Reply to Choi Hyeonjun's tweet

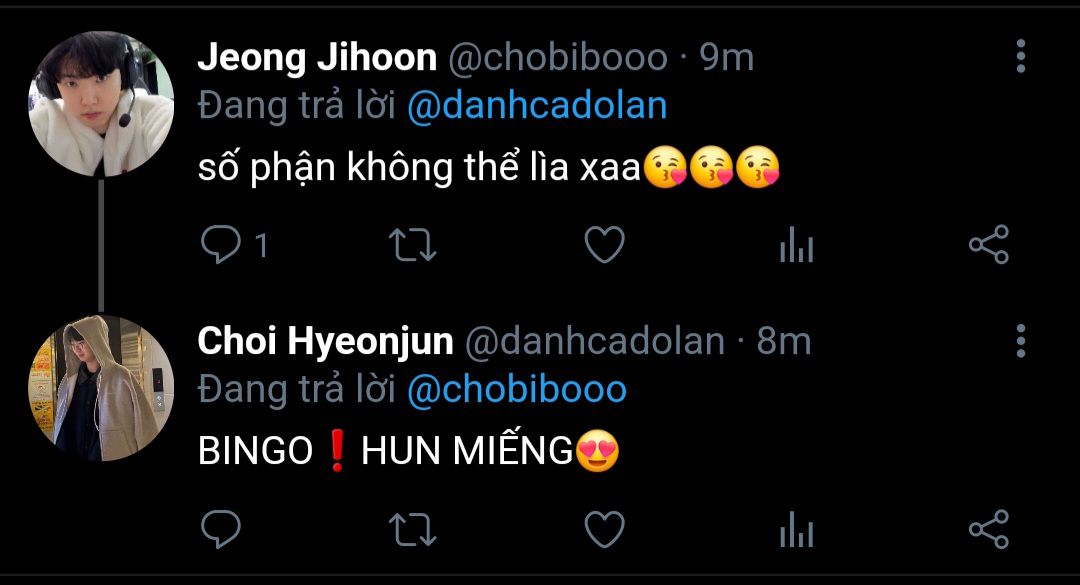click(220, 529)
